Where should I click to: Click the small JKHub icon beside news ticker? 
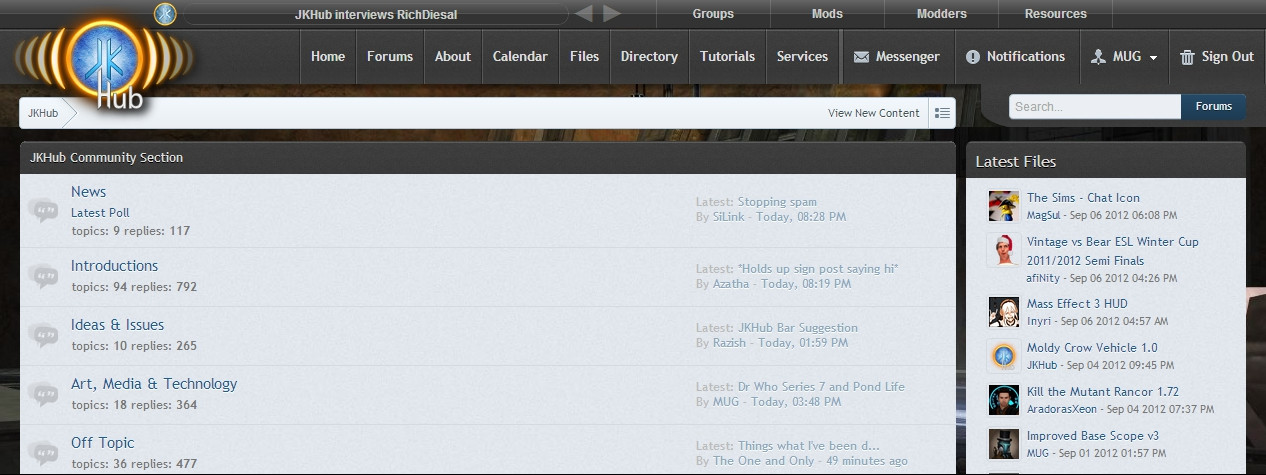(165, 14)
